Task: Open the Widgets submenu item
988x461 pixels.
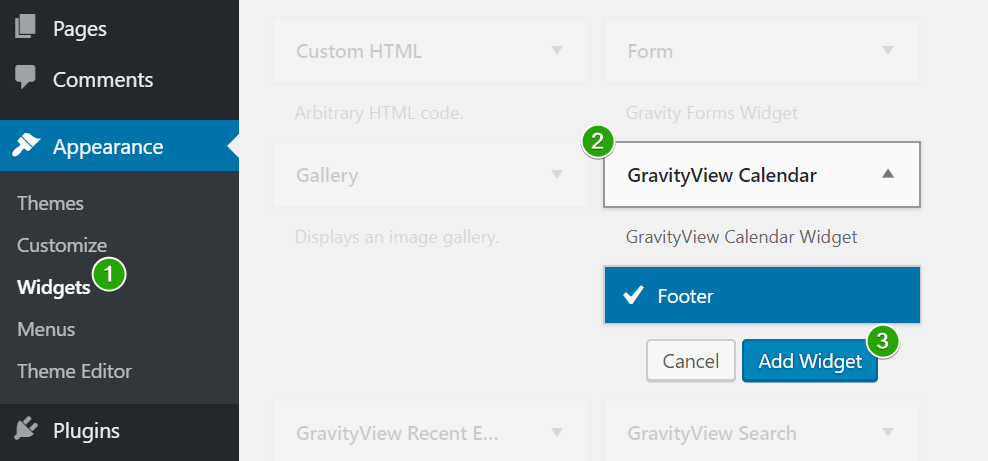Action: pyautogui.click(x=54, y=287)
